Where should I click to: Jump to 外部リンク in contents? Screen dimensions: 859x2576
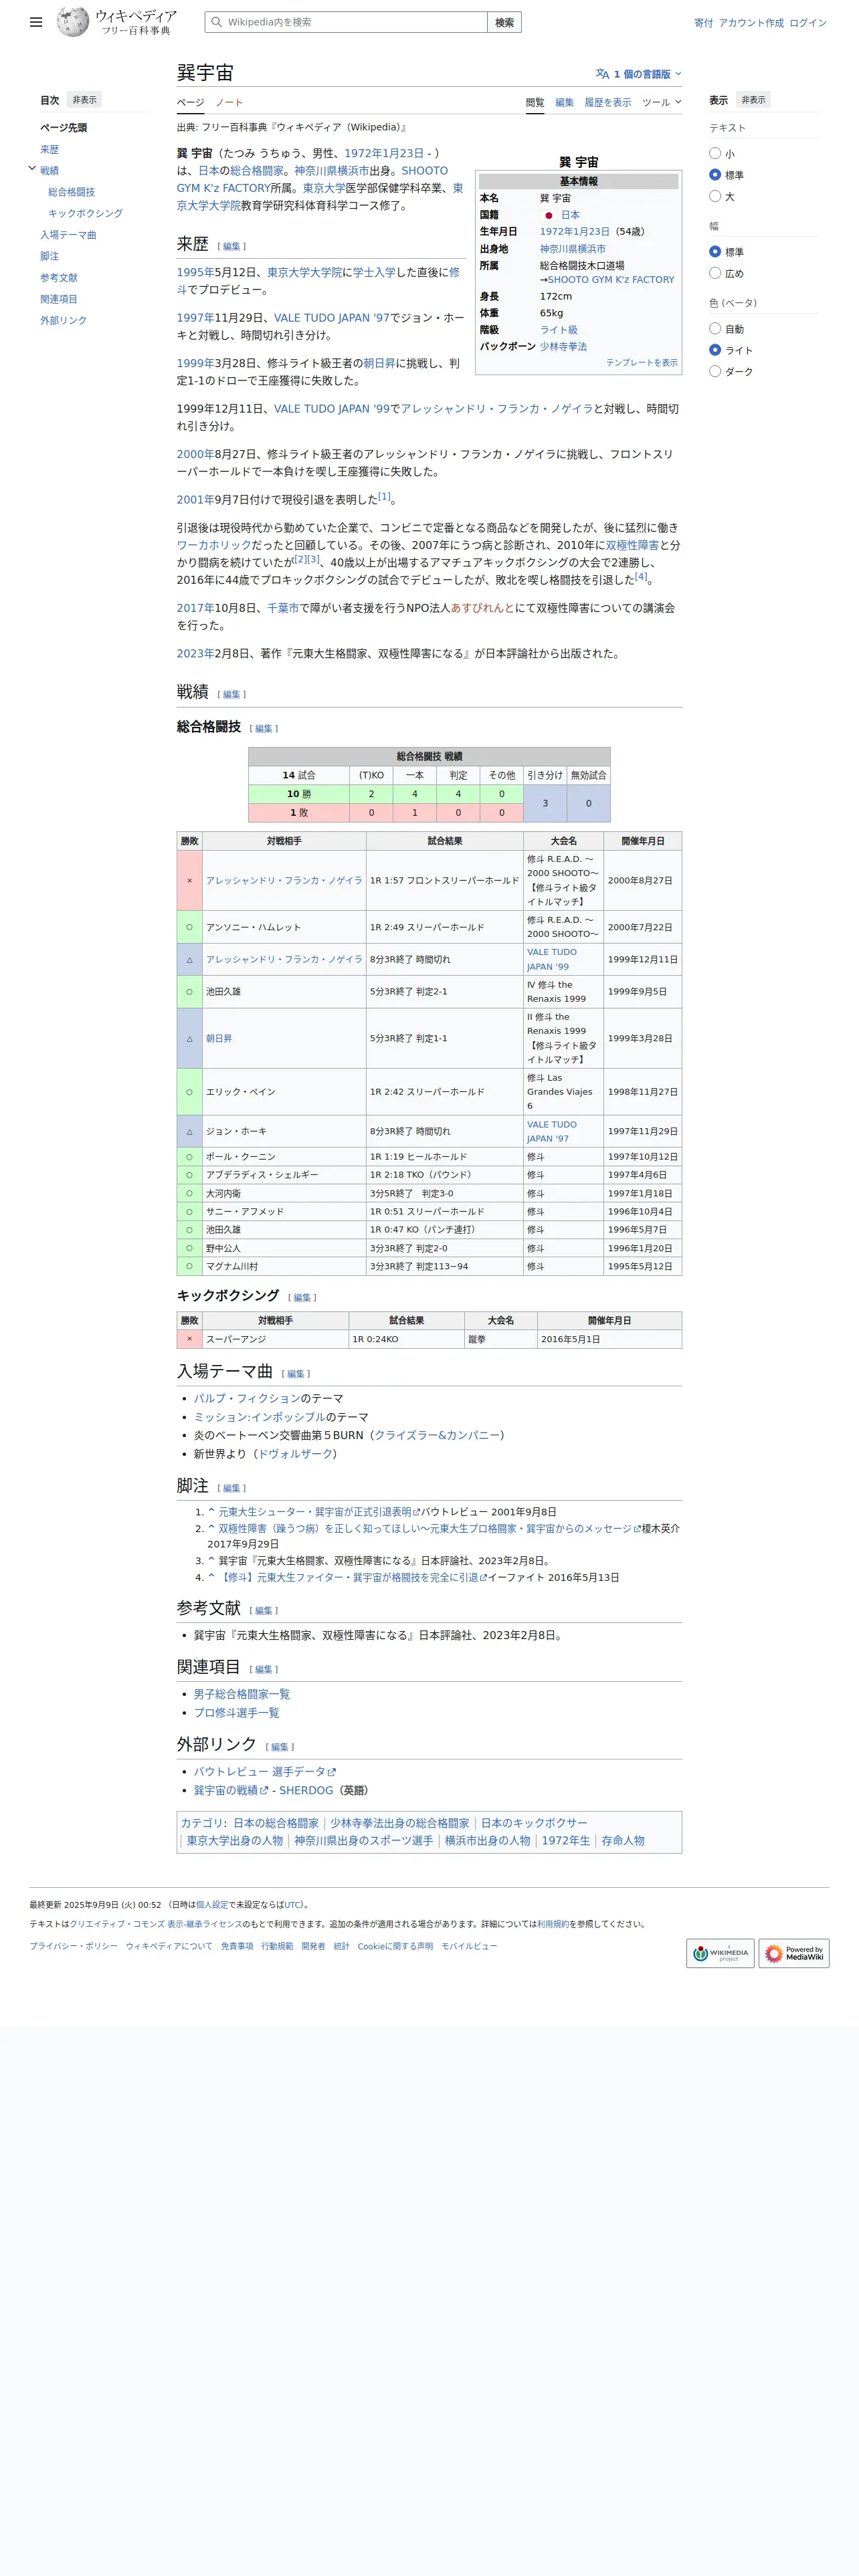click(63, 320)
